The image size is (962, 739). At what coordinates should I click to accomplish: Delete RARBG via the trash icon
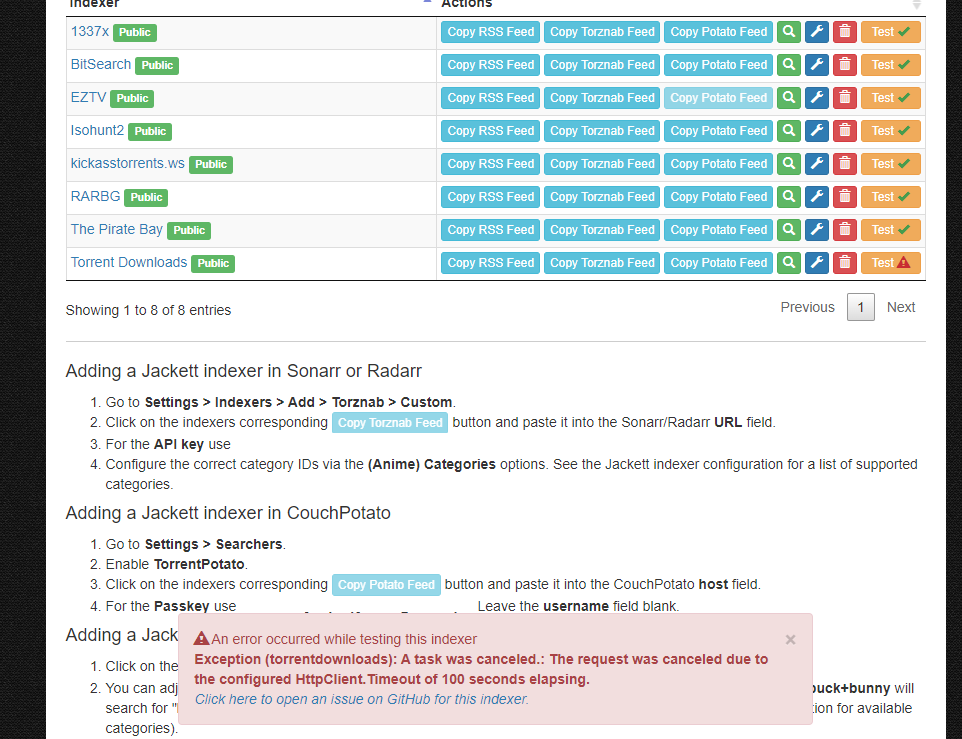click(845, 197)
